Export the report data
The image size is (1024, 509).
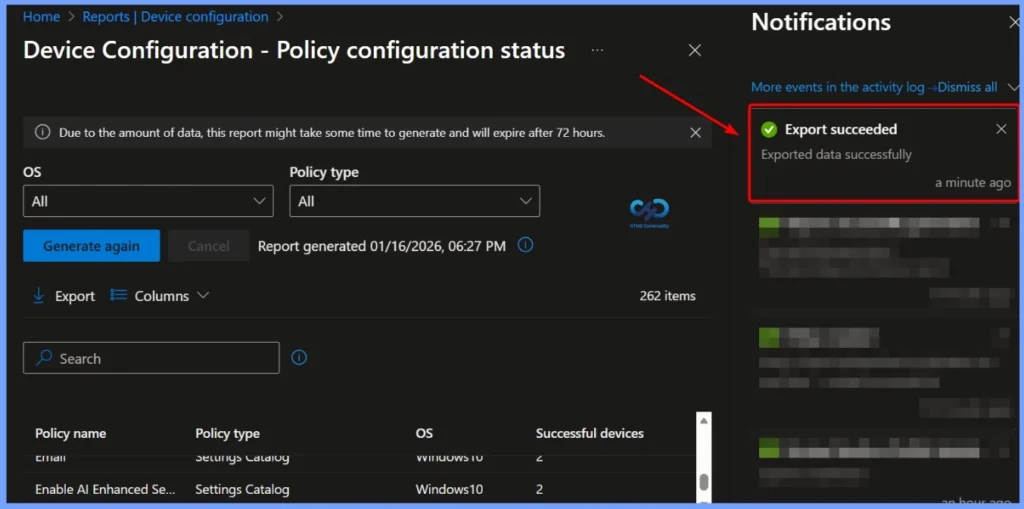pyautogui.click(x=64, y=296)
